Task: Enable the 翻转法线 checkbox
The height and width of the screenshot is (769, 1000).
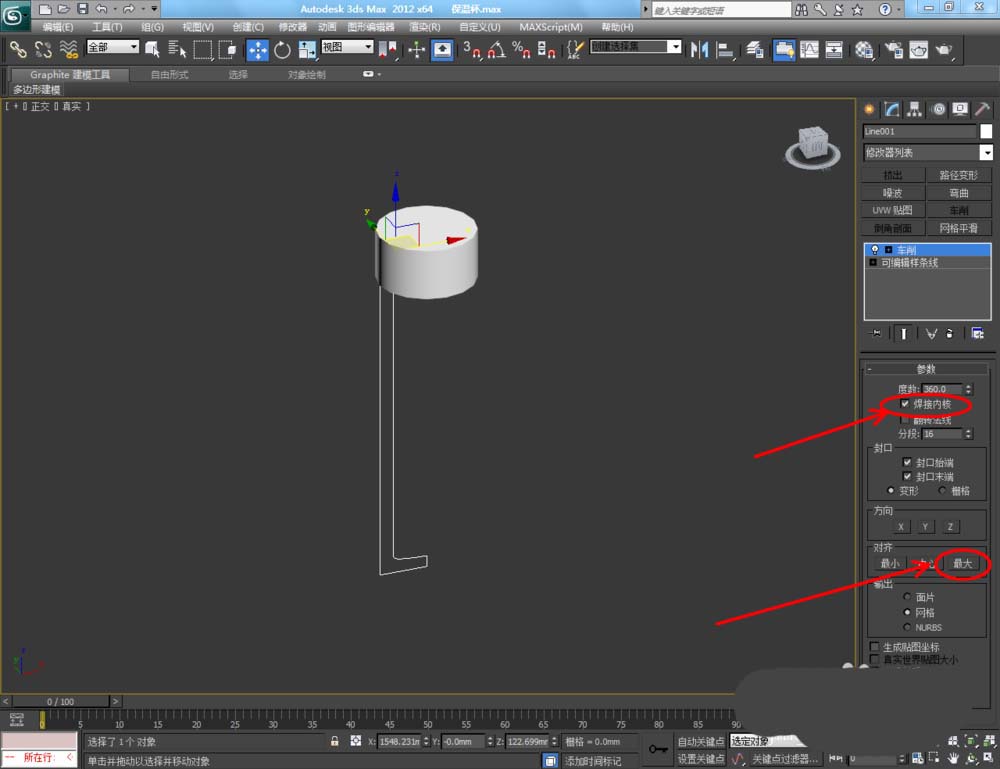Action: point(905,419)
